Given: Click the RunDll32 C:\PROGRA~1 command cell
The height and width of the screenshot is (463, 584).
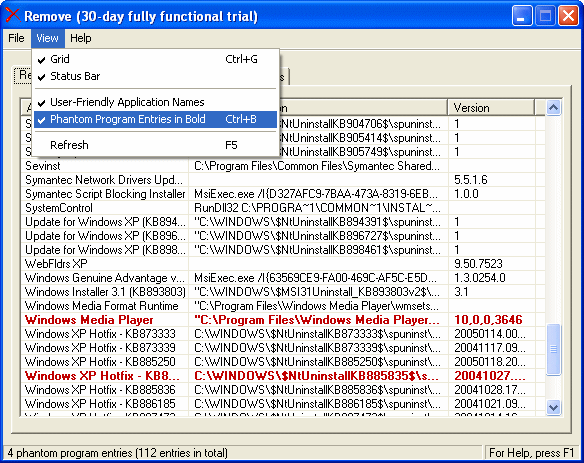Looking at the screenshot, I should click(317, 208).
